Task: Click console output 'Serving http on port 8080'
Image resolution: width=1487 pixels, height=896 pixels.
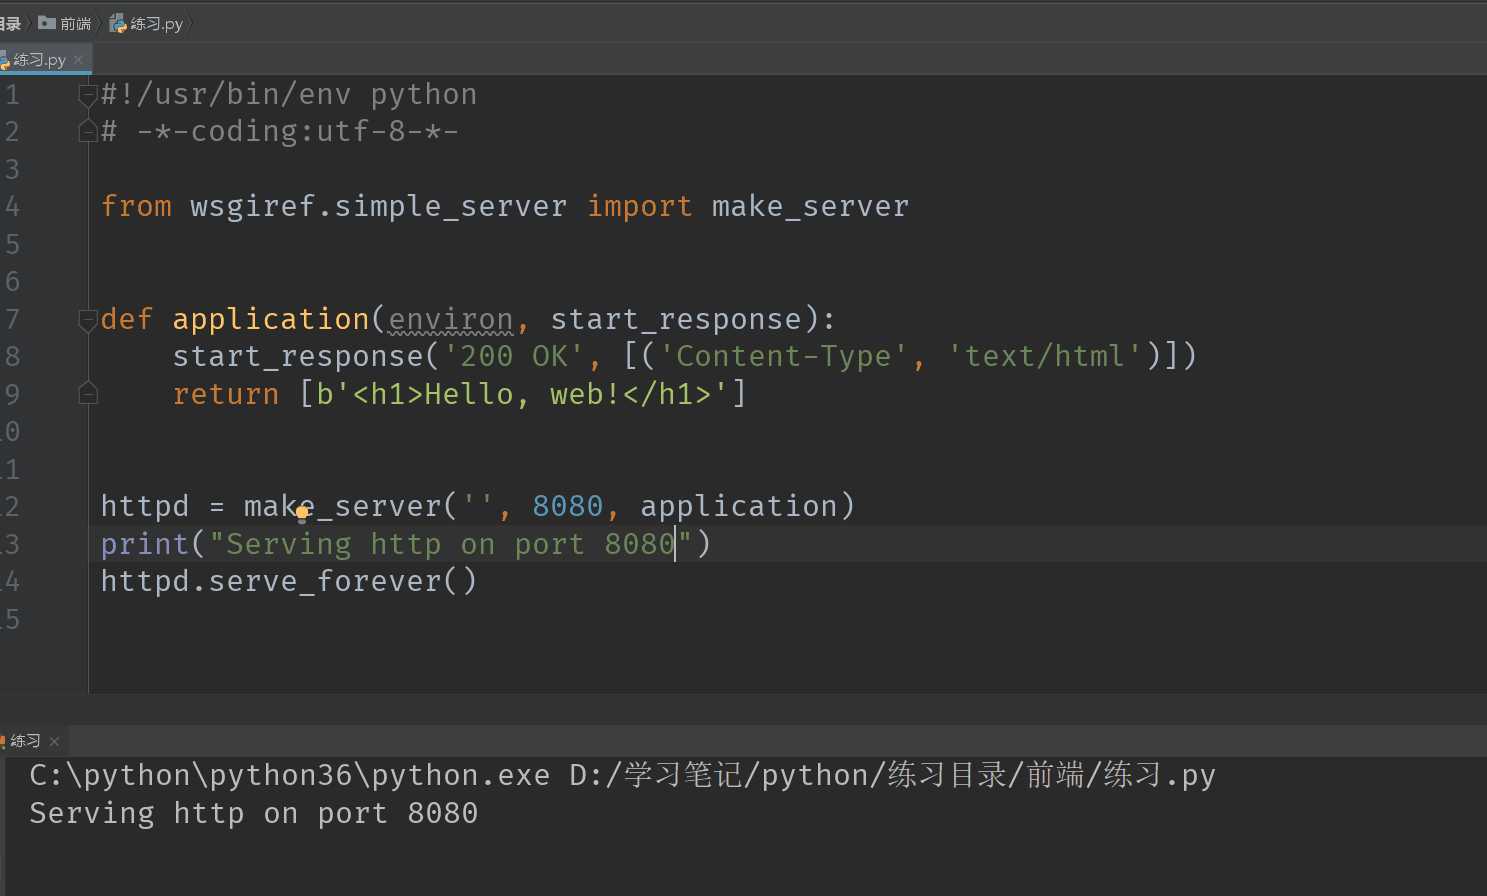Action: pos(254,813)
